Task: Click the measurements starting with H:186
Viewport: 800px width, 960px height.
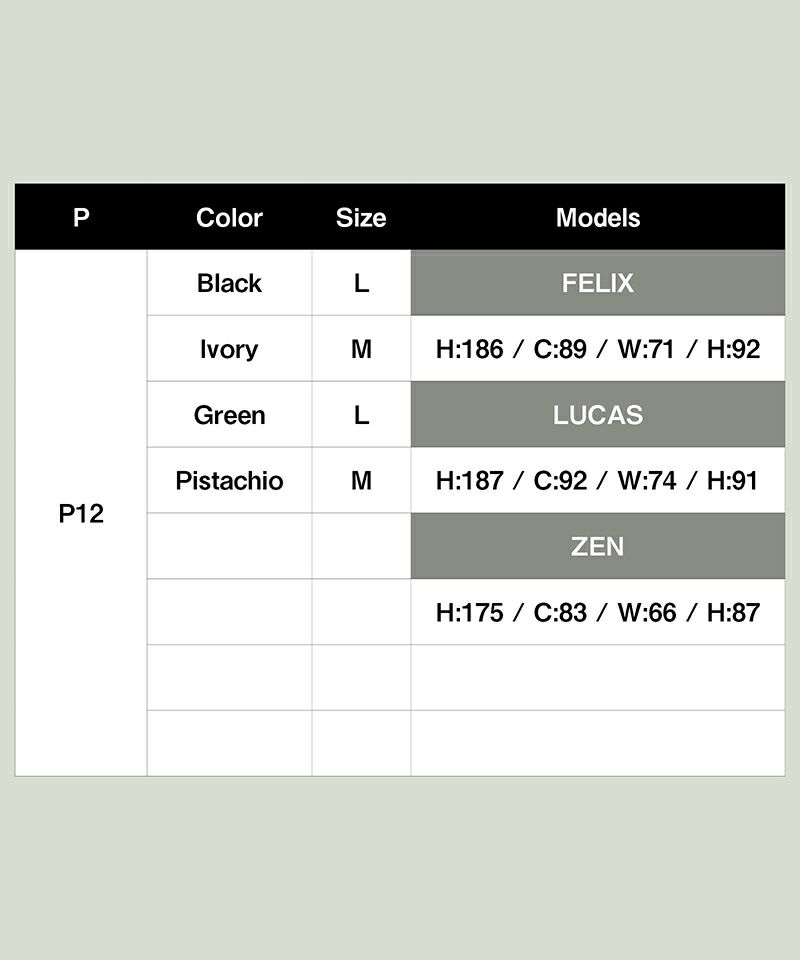Action: [598, 349]
